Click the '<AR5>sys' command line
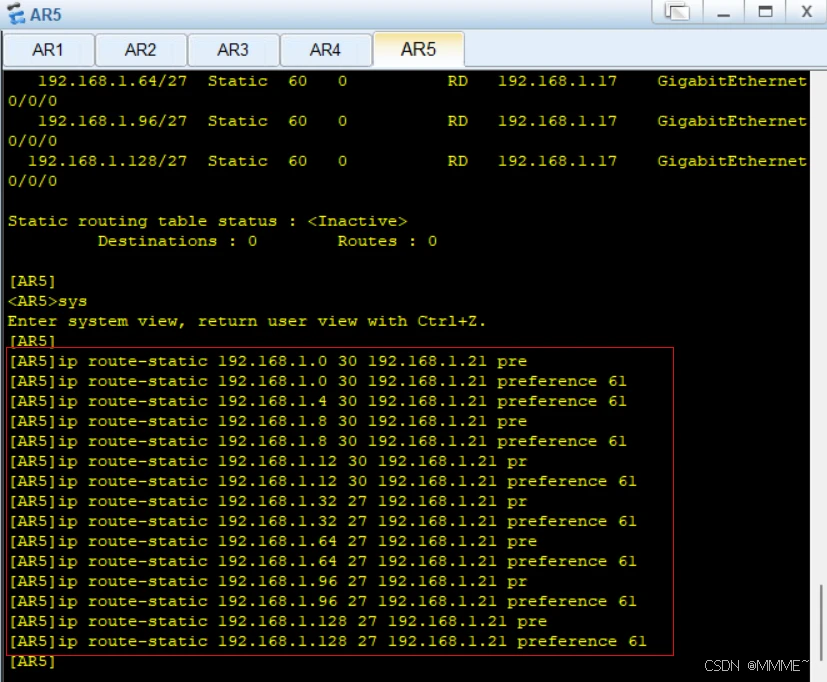 click(x=47, y=301)
